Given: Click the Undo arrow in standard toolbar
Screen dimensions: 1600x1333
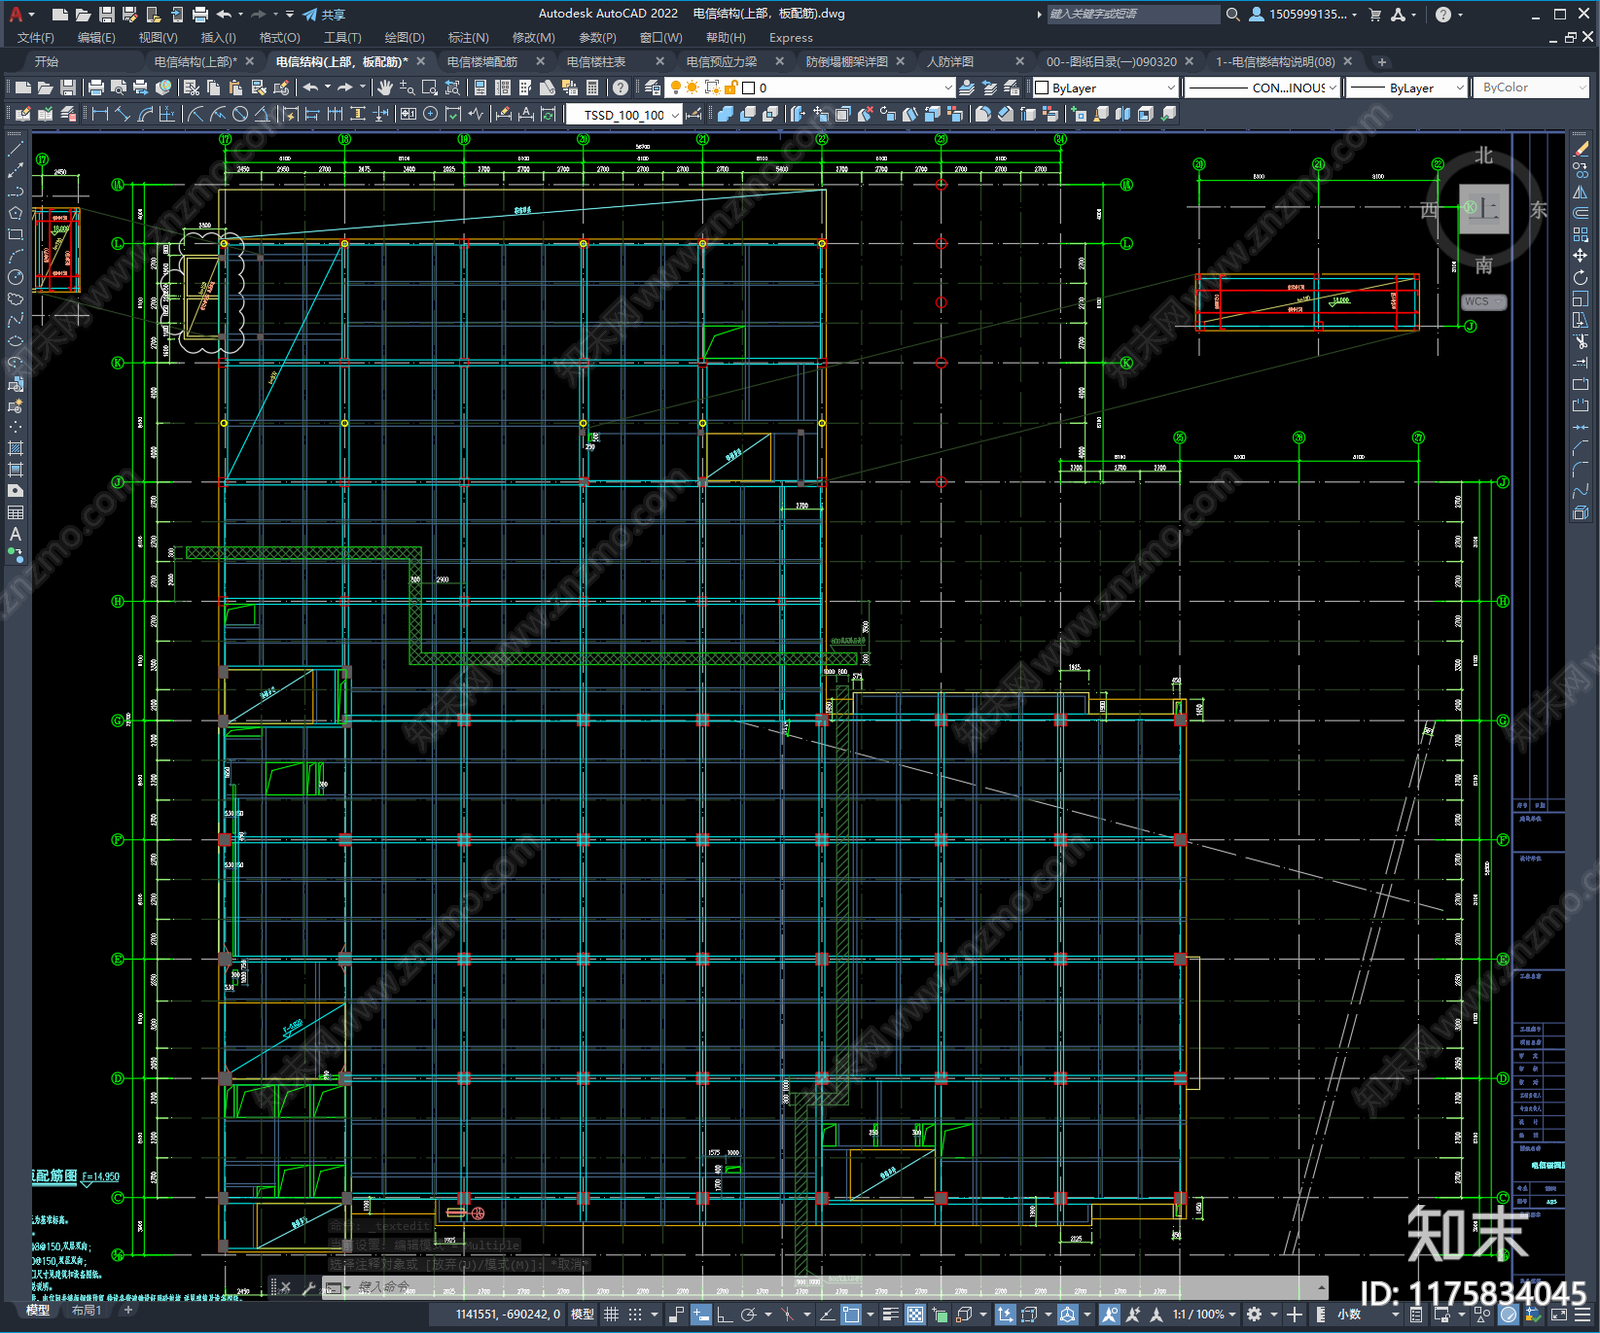Looking at the screenshot, I should 311,88.
